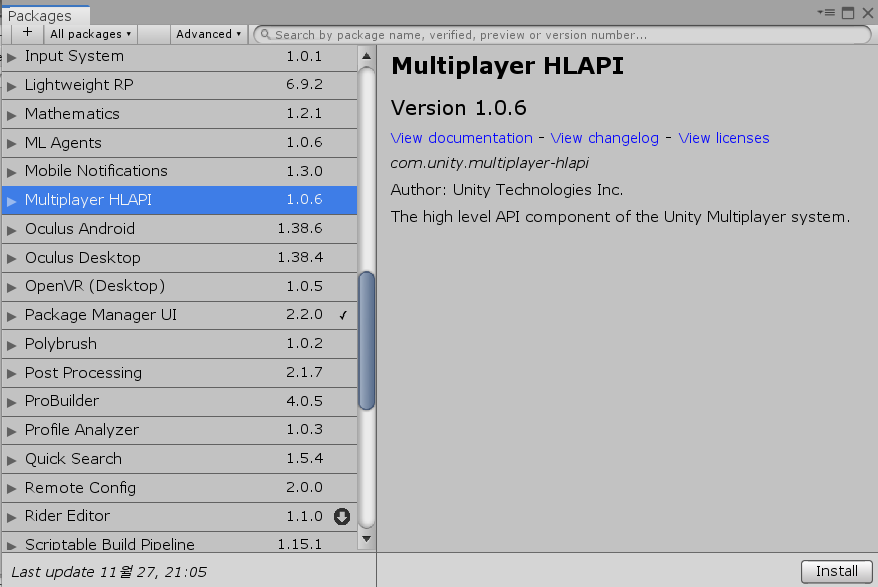Click the search magnifier icon
The height and width of the screenshot is (587, 878).
[x=265, y=35]
